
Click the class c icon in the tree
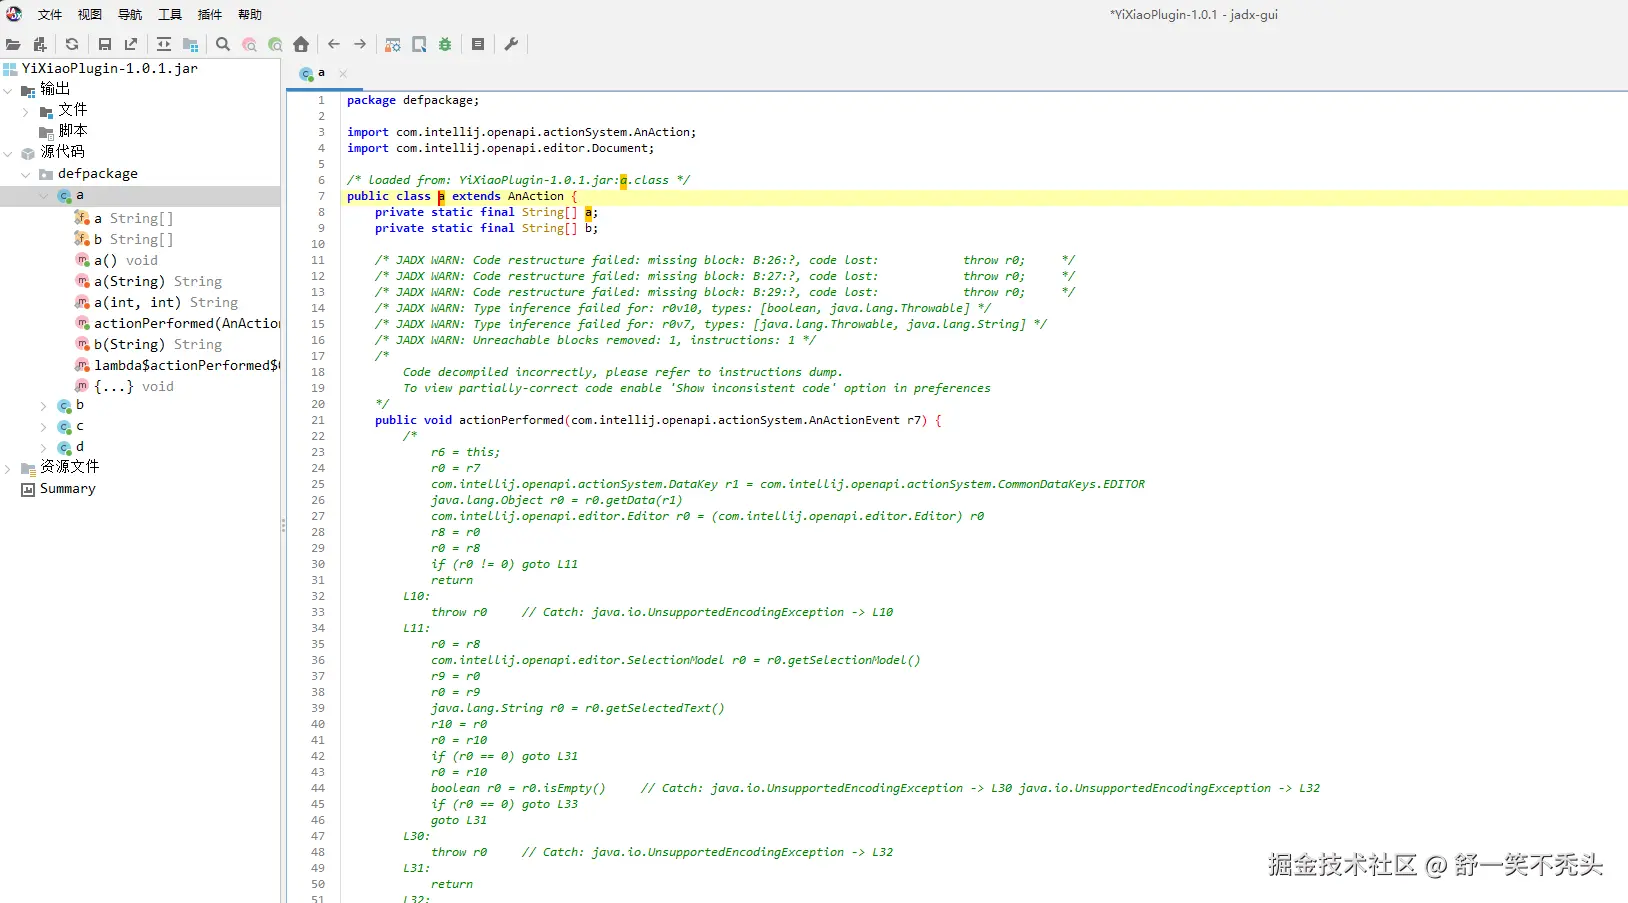pyautogui.click(x=64, y=427)
